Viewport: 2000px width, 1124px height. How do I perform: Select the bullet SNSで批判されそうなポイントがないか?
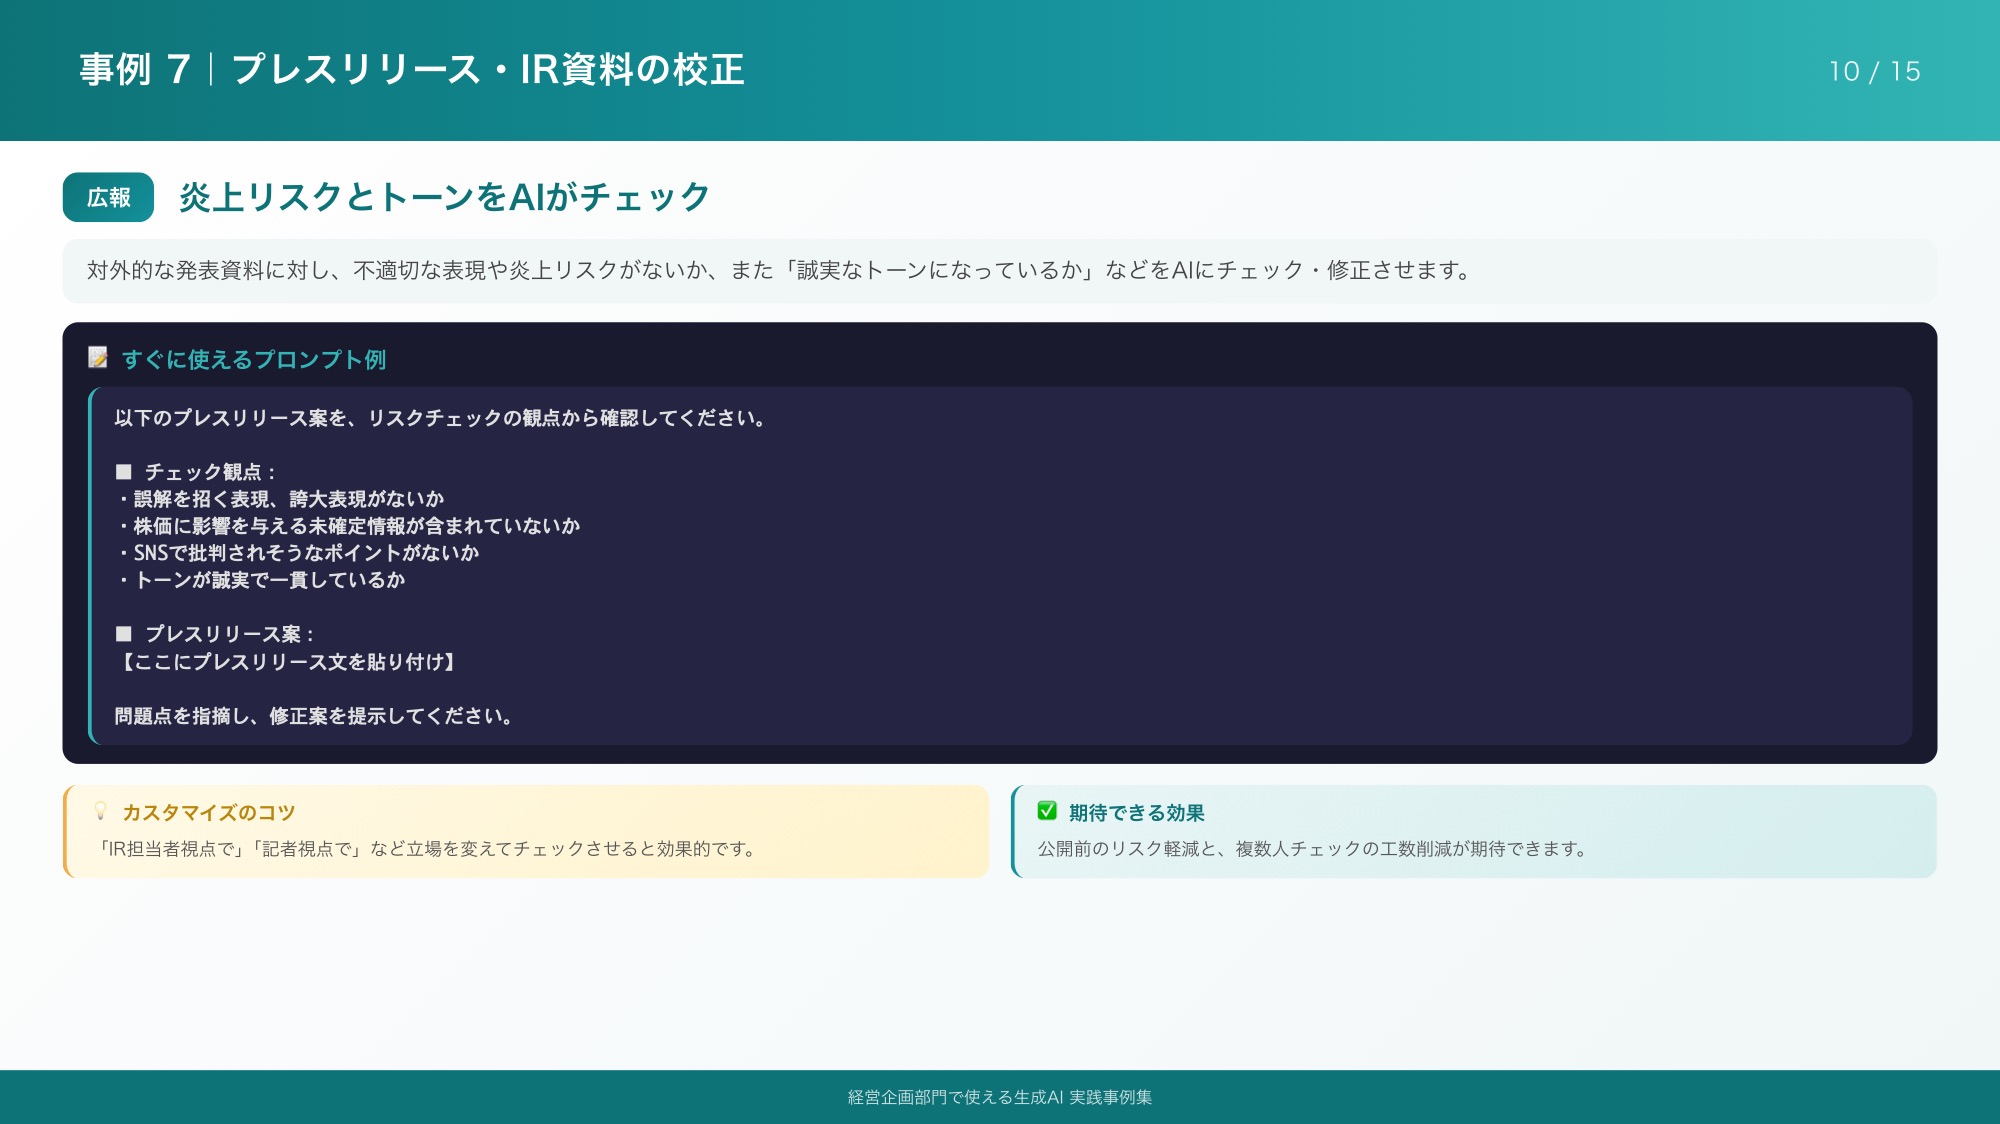(298, 553)
